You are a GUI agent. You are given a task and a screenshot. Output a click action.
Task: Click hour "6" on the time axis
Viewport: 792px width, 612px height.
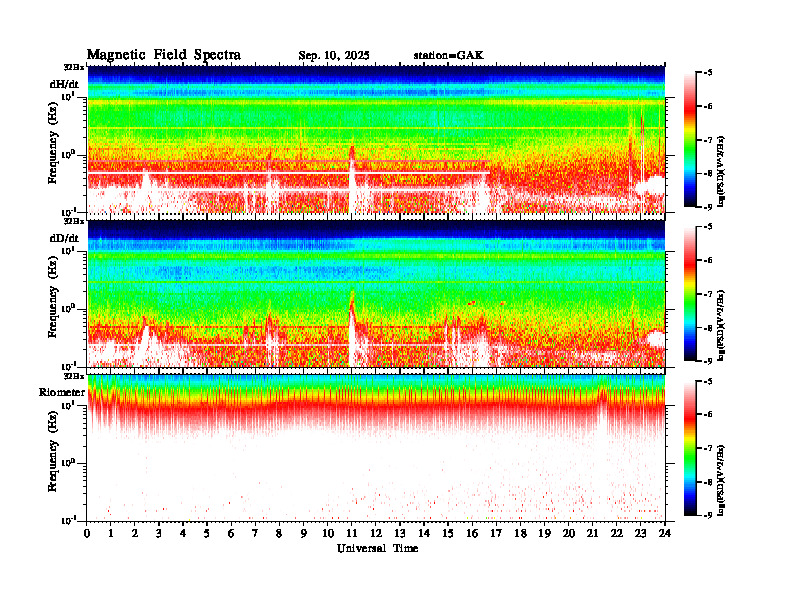(231, 533)
